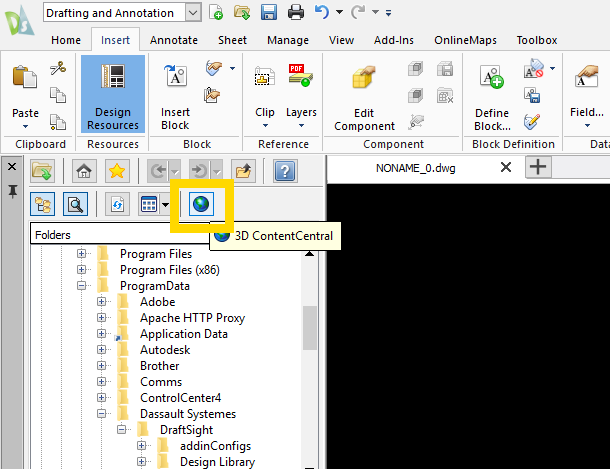Select the ControlCenter4 folder

point(181,398)
